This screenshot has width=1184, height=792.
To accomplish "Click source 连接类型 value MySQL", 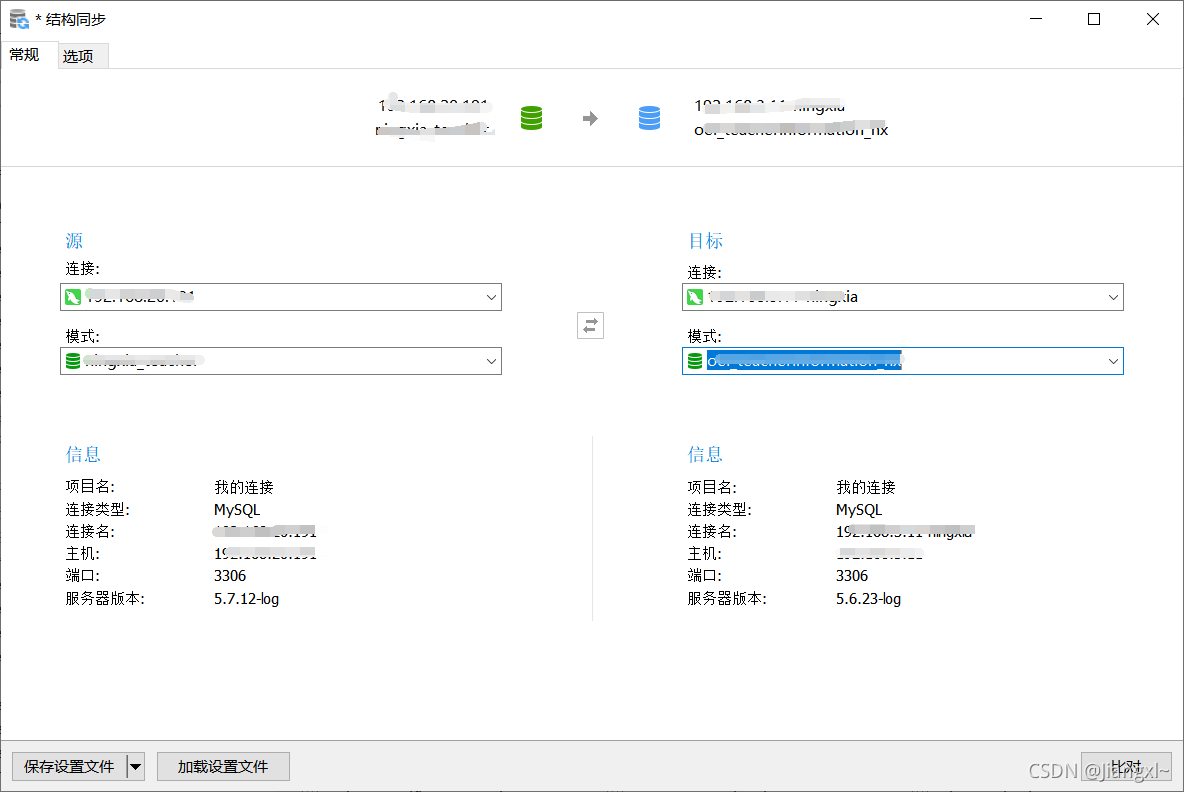I will pyautogui.click(x=237, y=510).
